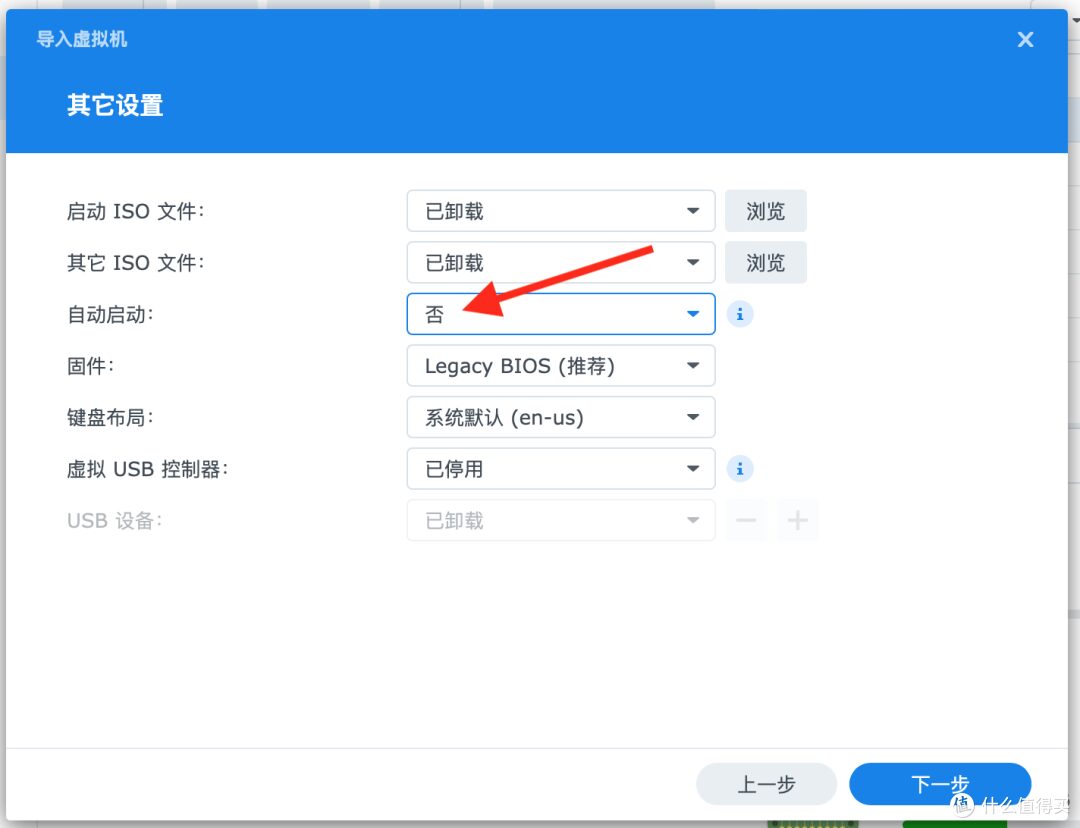This screenshot has width=1080, height=828.
Task: Click 浏览 next to 其它 ISO 文件
Action: 765,262
